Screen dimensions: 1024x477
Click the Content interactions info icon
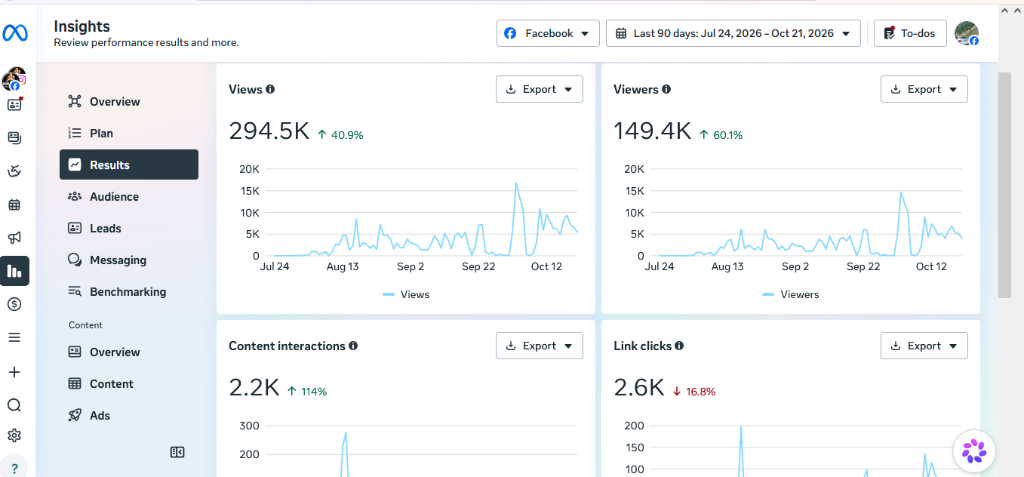tap(353, 346)
